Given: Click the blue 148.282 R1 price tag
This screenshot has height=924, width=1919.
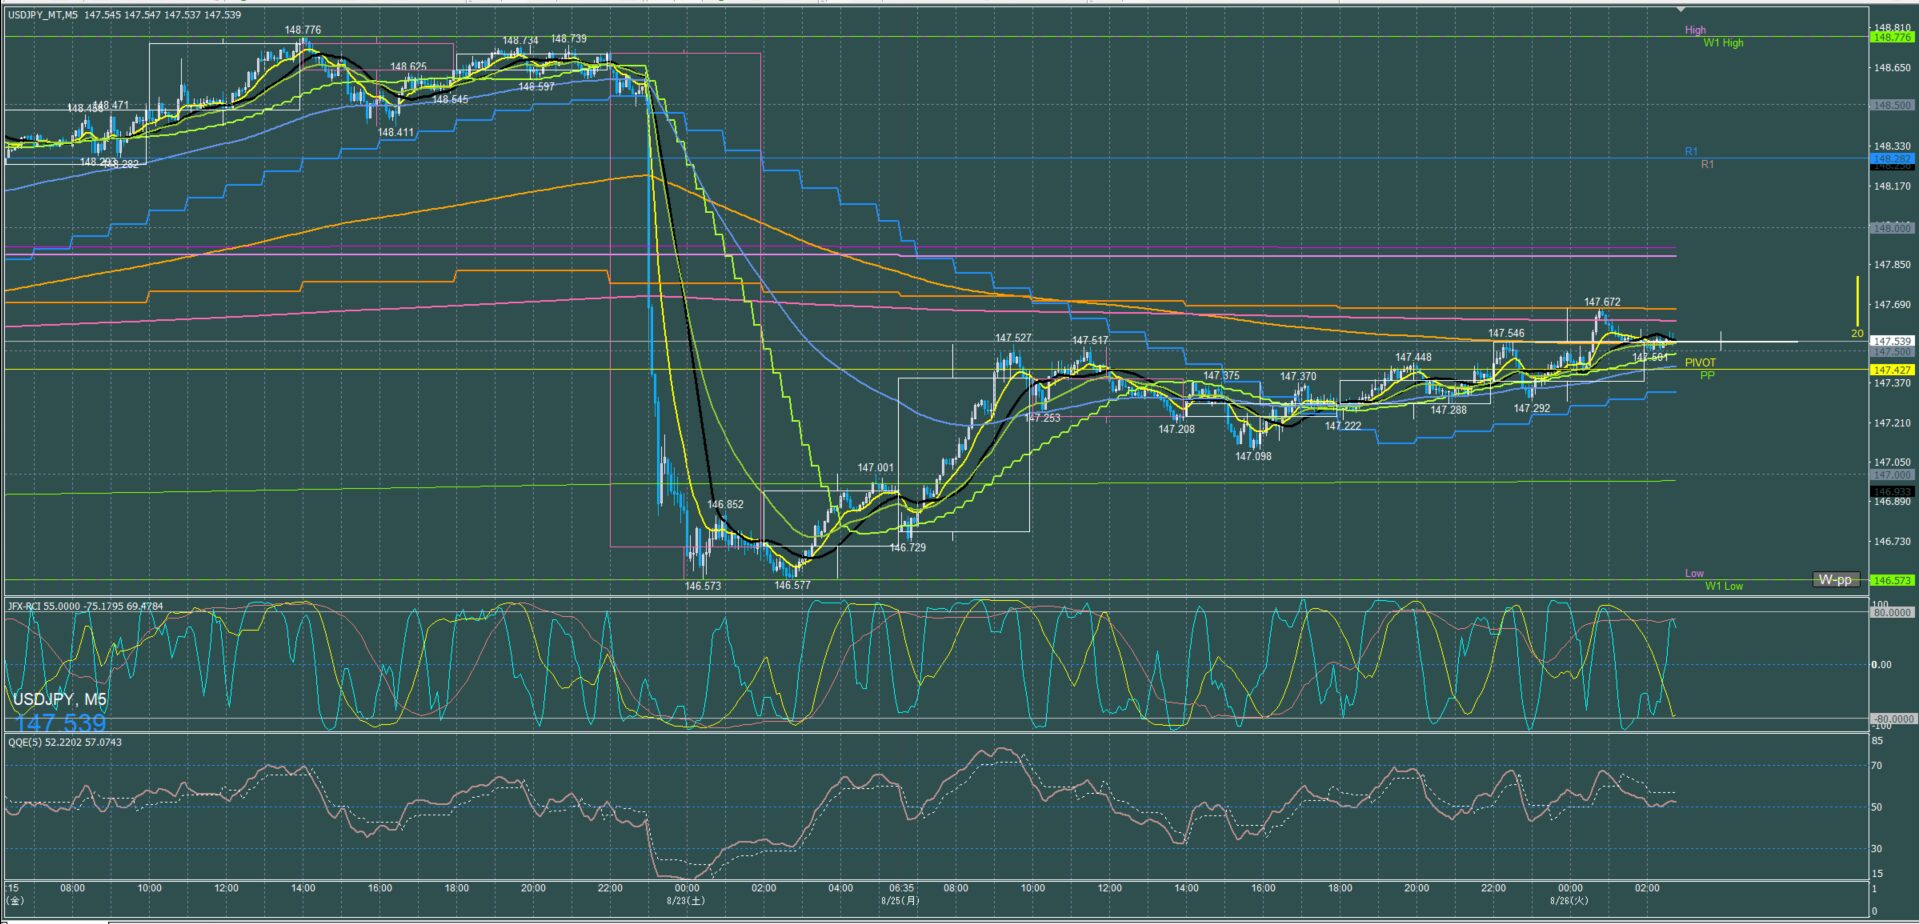Looking at the screenshot, I should [x=1892, y=159].
